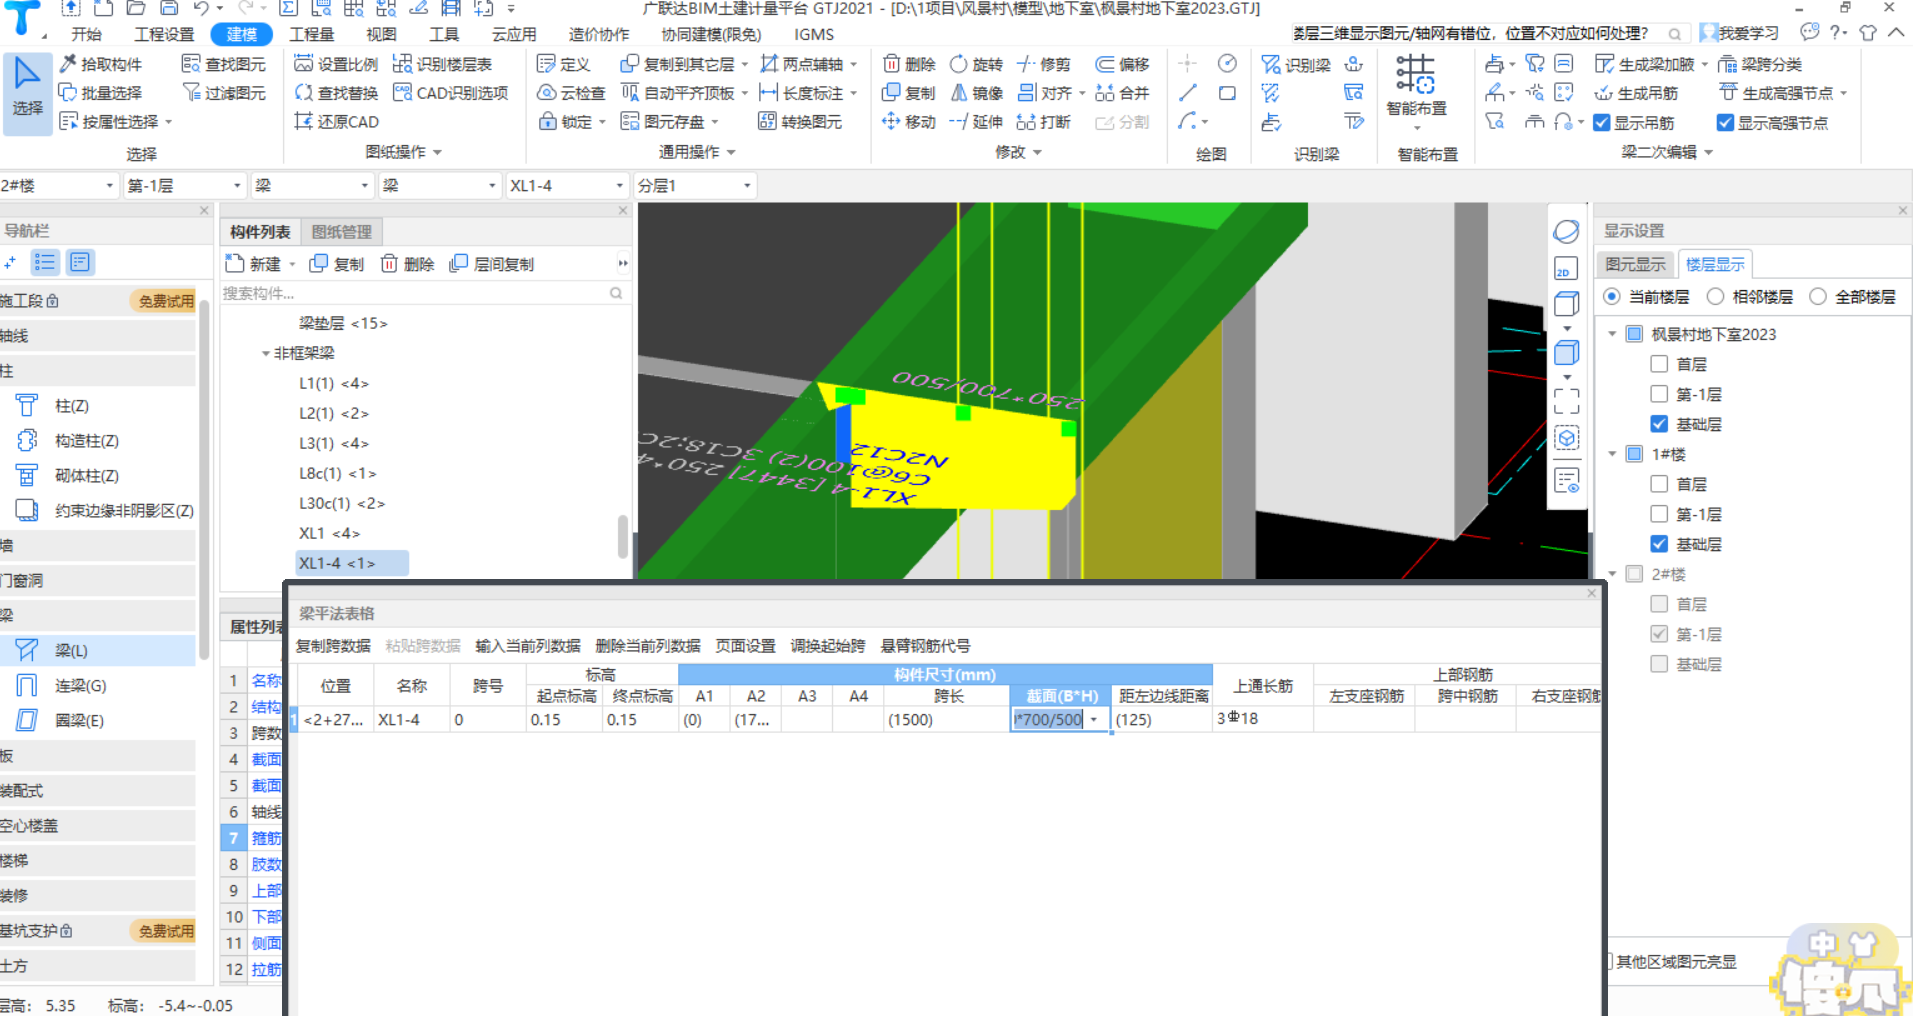Click 上通长筋 cell showing 3⌀18
The height and width of the screenshot is (1016, 1913).
coord(1263,720)
